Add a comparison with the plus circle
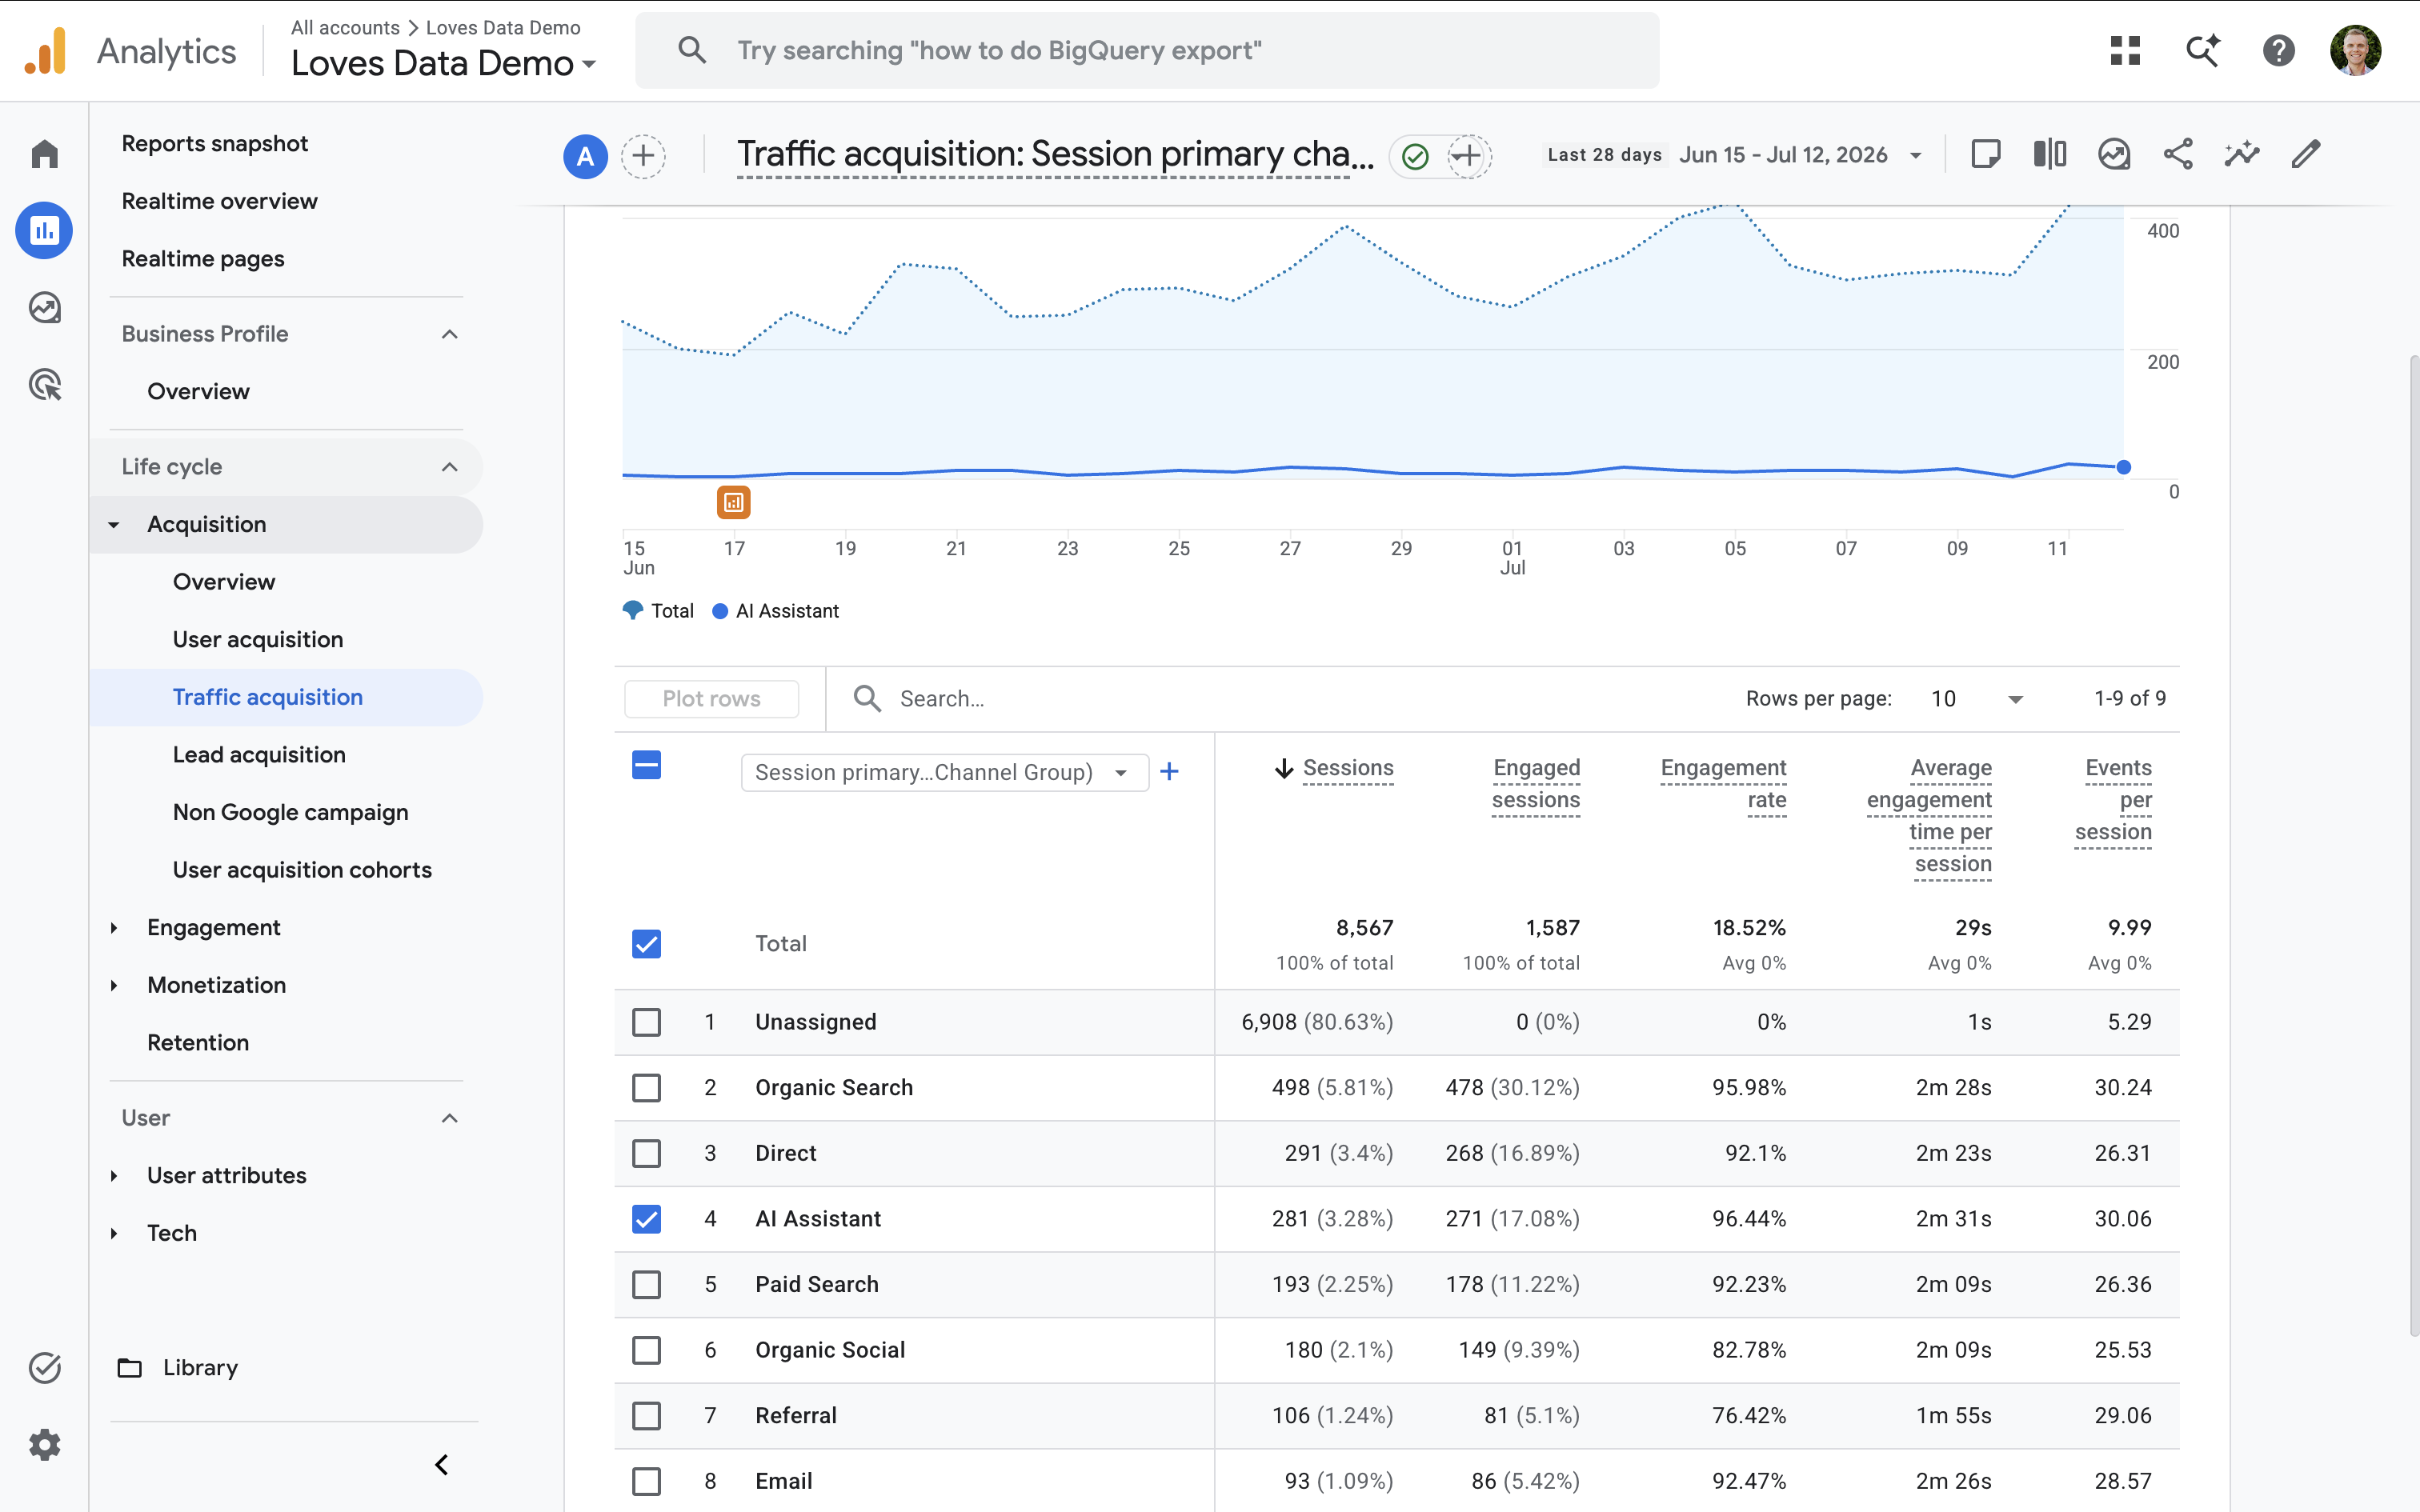The height and width of the screenshot is (1512, 2420). [643, 156]
